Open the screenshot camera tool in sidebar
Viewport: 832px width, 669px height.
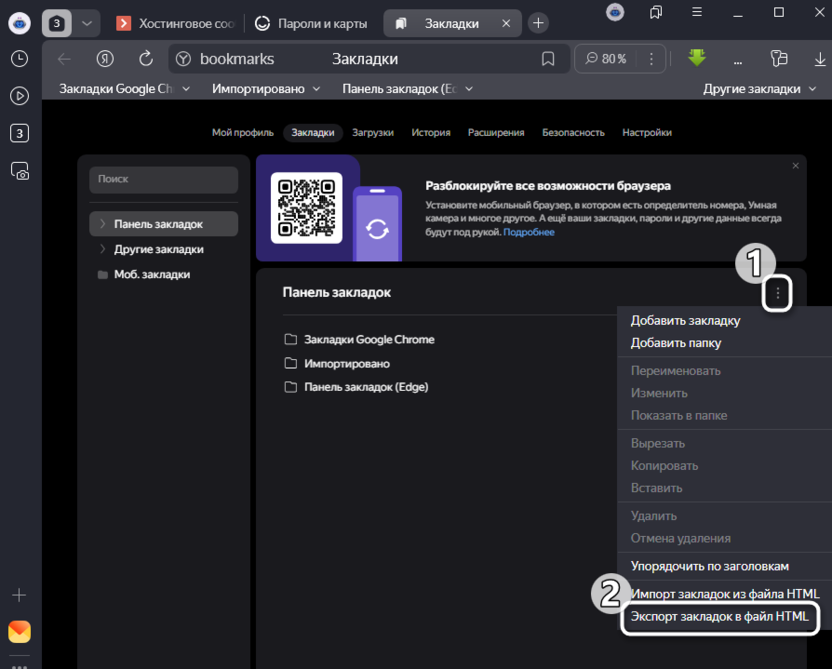pos(19,171)
